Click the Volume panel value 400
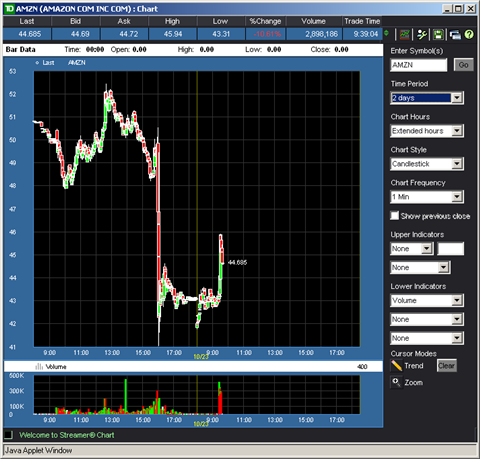Image resolution: width=480 pixels, height=459 pixels. click(x=362, y=367)
